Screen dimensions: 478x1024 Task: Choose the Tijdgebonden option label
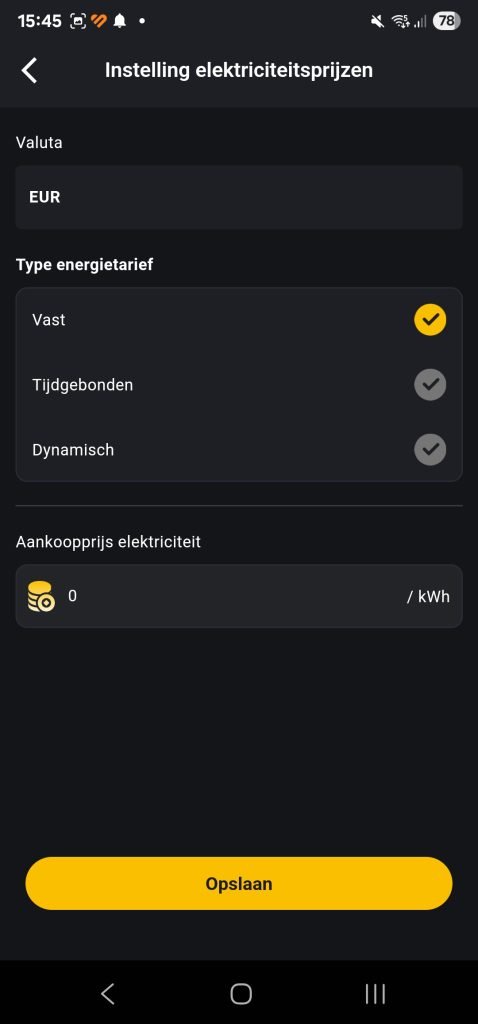(82, 385)
